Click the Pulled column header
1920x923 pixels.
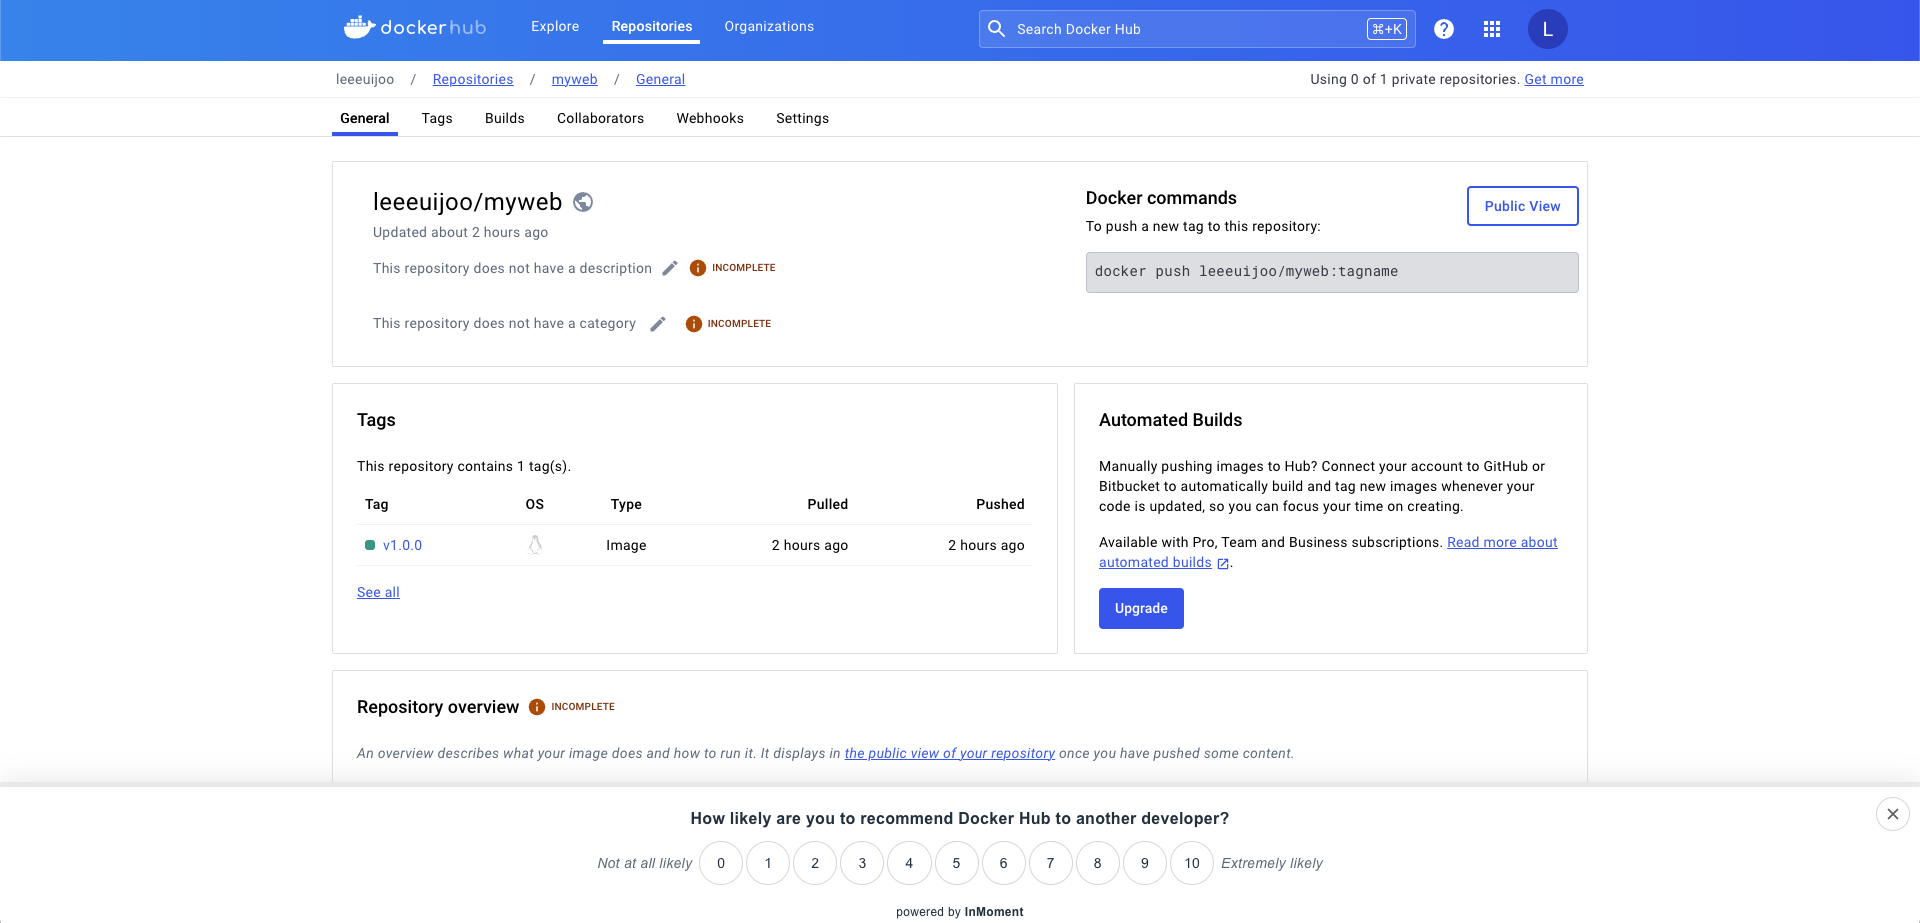pos(827,504)
